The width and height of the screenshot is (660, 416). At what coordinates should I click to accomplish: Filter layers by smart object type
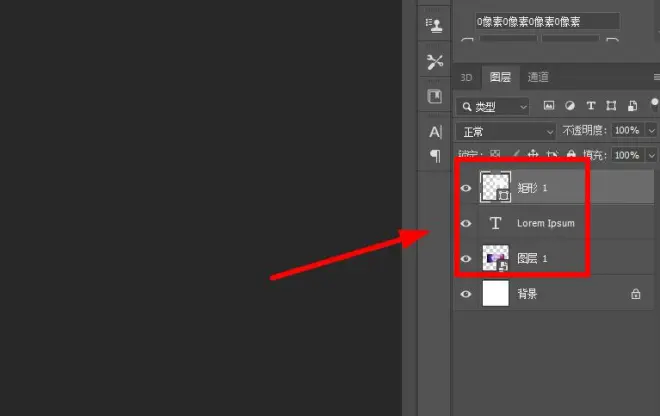coord(632,106)
